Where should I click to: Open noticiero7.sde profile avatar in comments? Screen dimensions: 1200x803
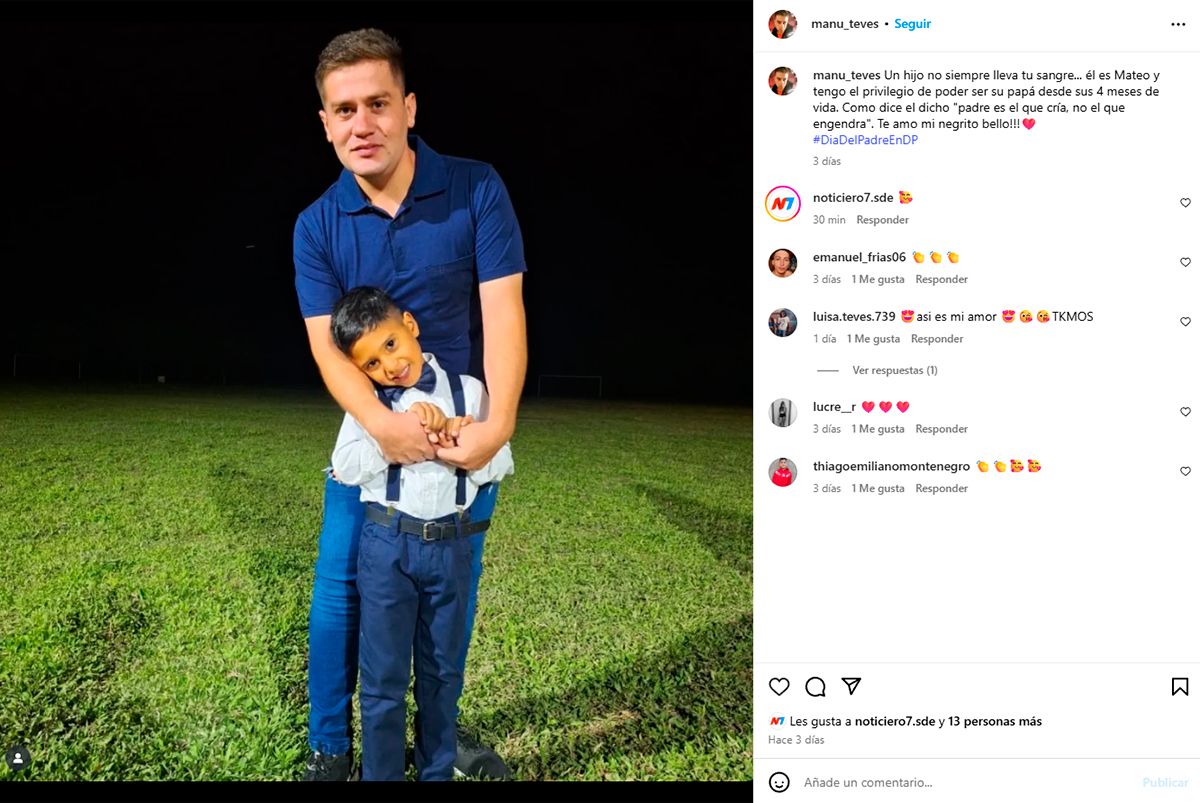tap(783, 204)
